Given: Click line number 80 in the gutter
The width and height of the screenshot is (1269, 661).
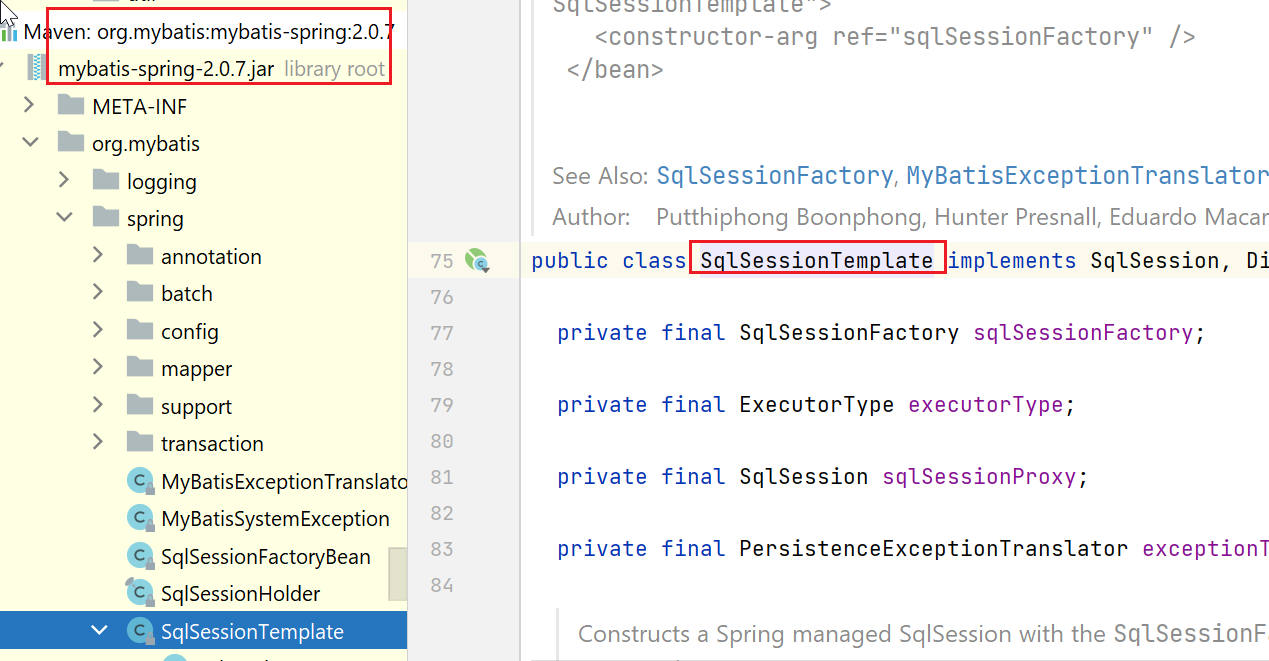Looking at the screenshot, I should [x=442, y=441].
